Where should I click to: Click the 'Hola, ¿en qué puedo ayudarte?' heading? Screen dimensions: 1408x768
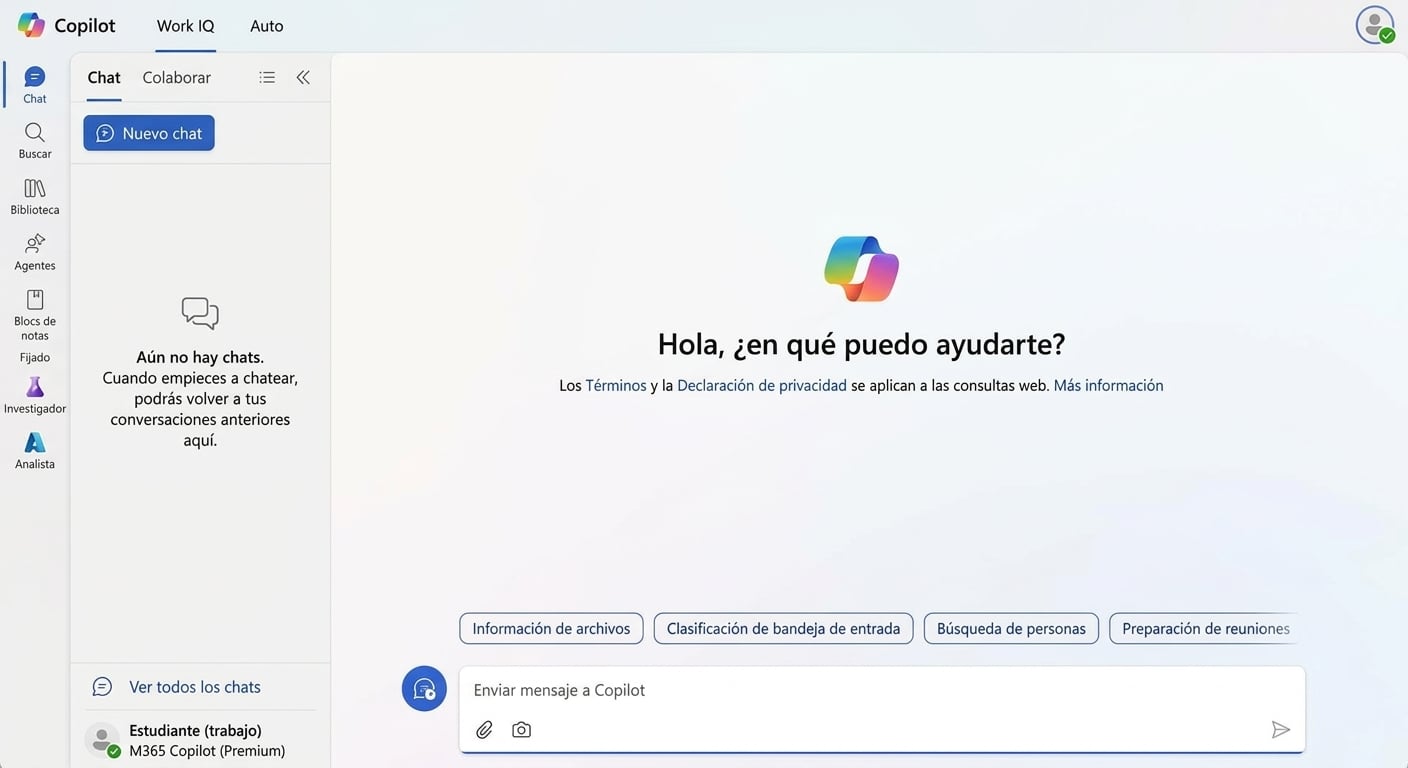pos(861,344)
